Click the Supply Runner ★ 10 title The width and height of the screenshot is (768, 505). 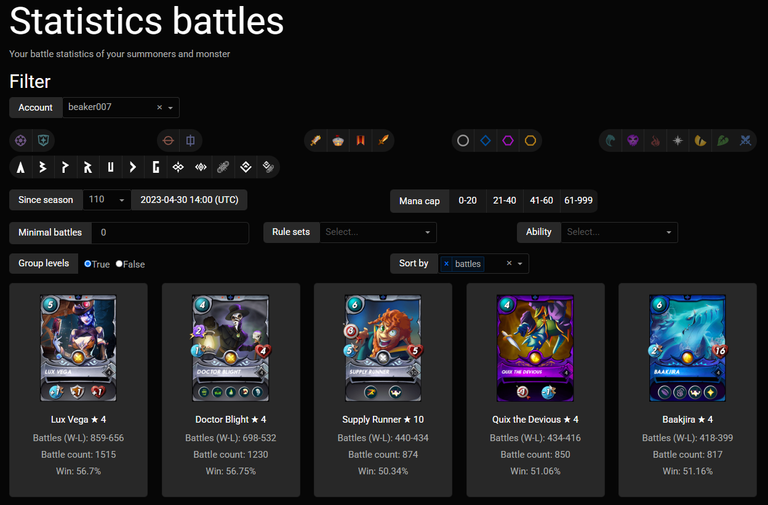pos(383,420)
